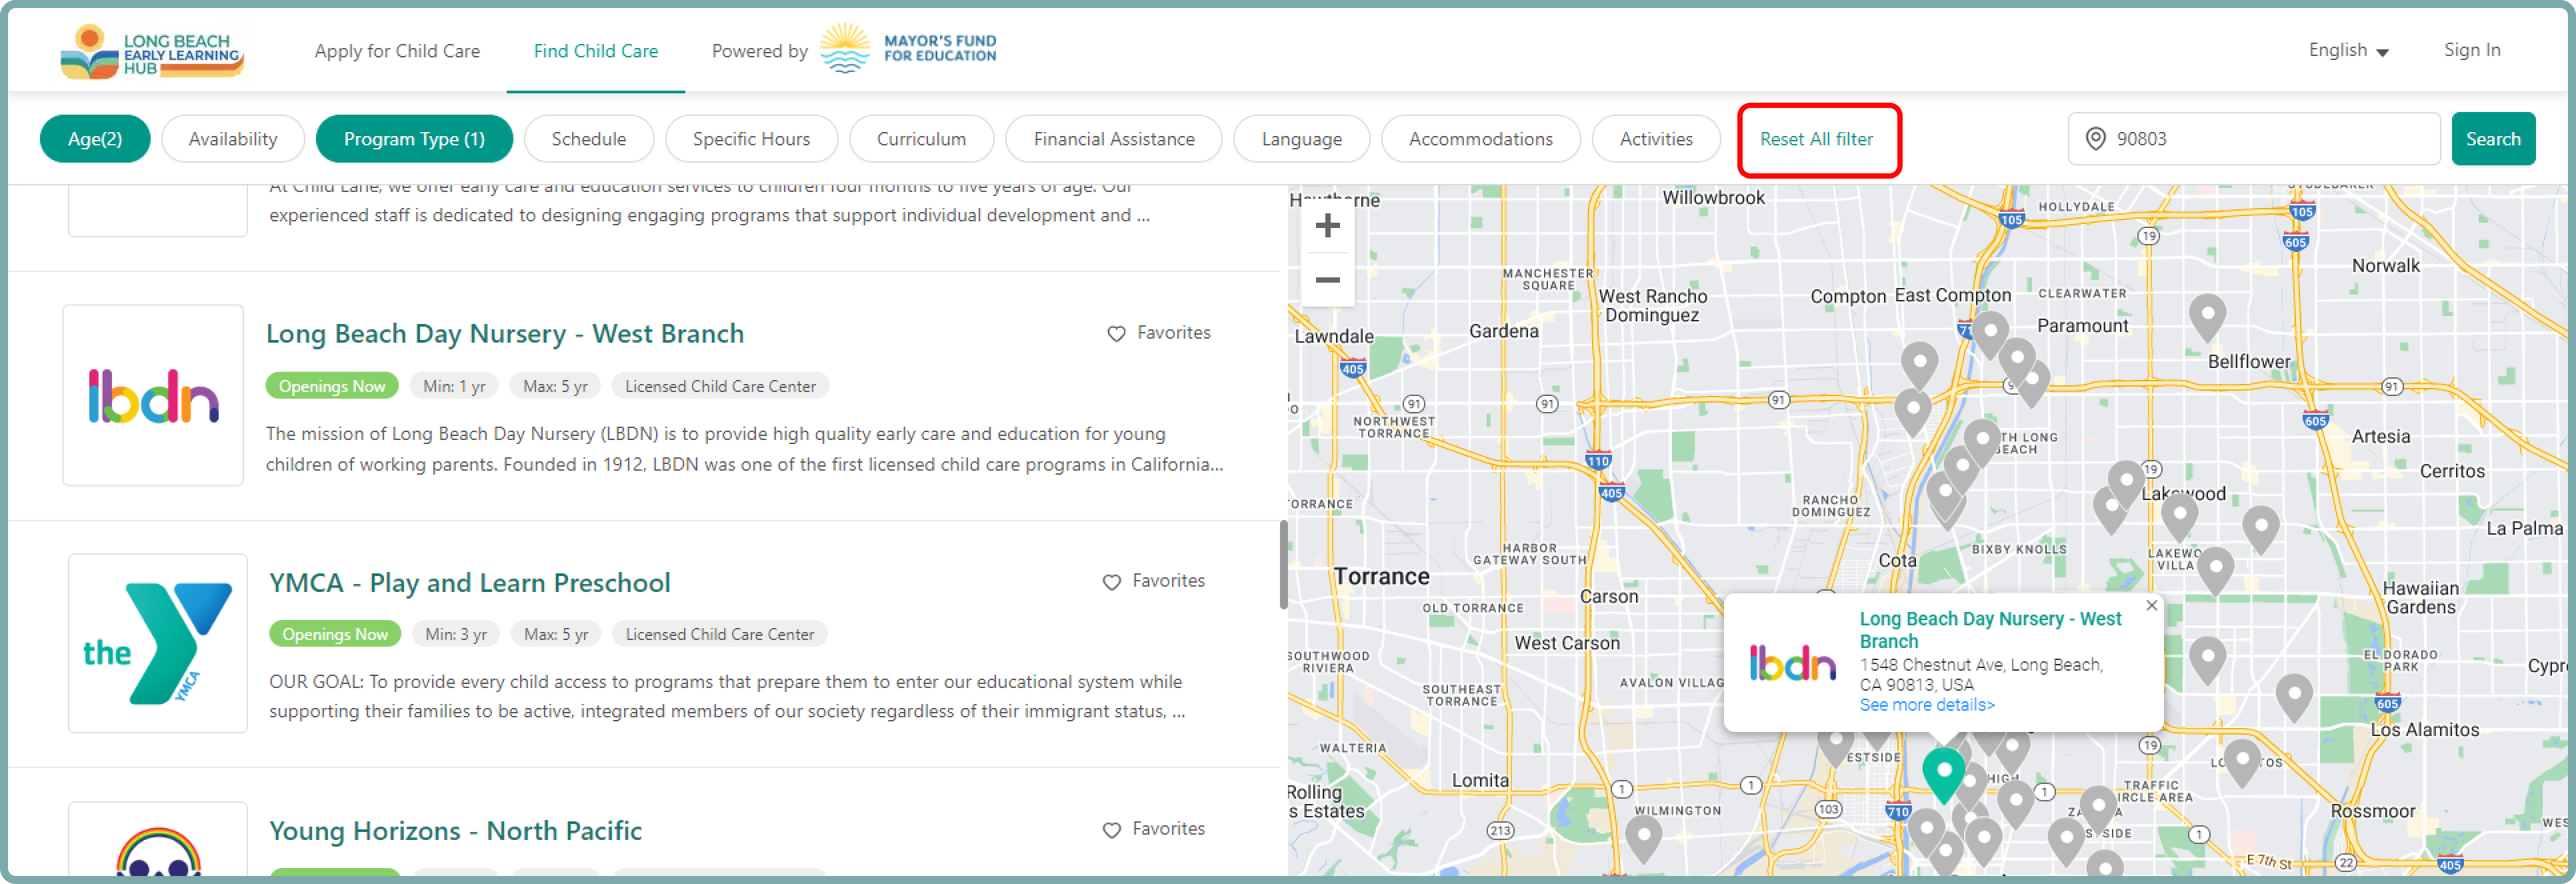Click the Torrance label on map
Screen dimensions: 2576x884
[1381, 577]
